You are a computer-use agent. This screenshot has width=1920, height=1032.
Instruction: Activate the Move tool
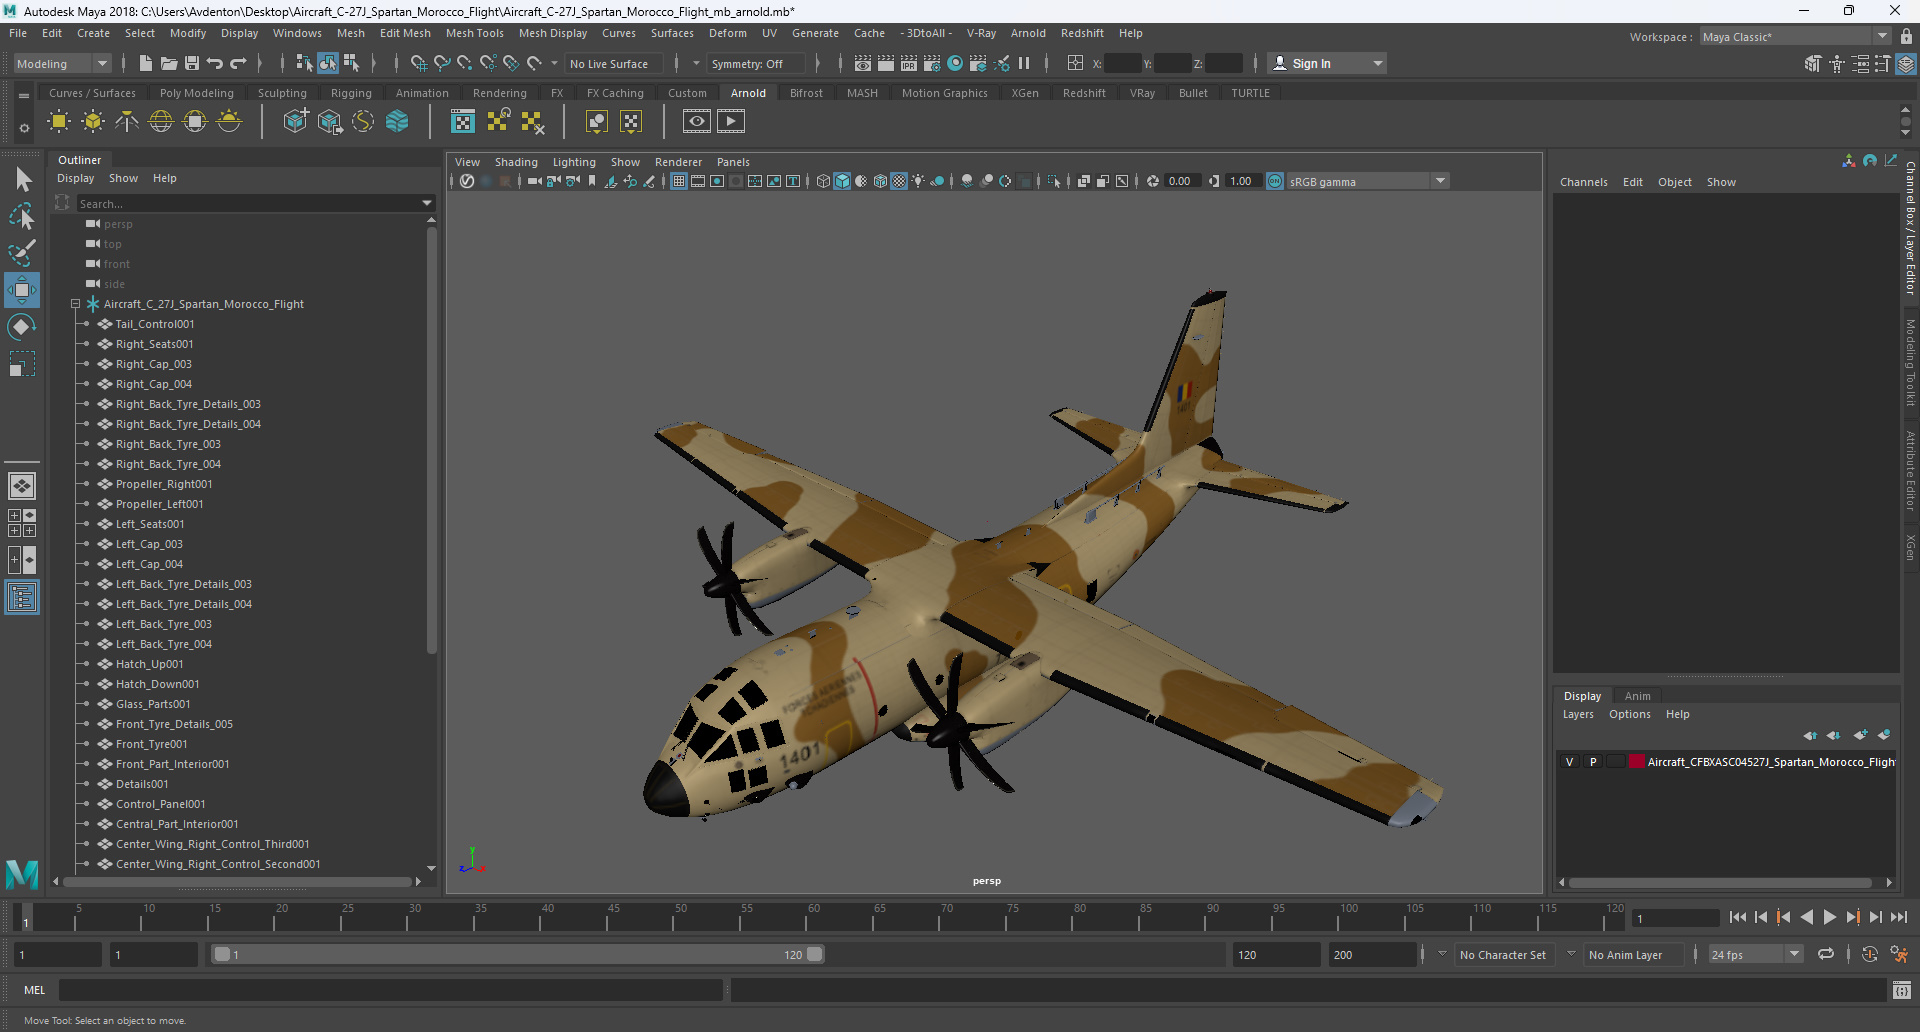pyautogui.click(x=22, y=290)
